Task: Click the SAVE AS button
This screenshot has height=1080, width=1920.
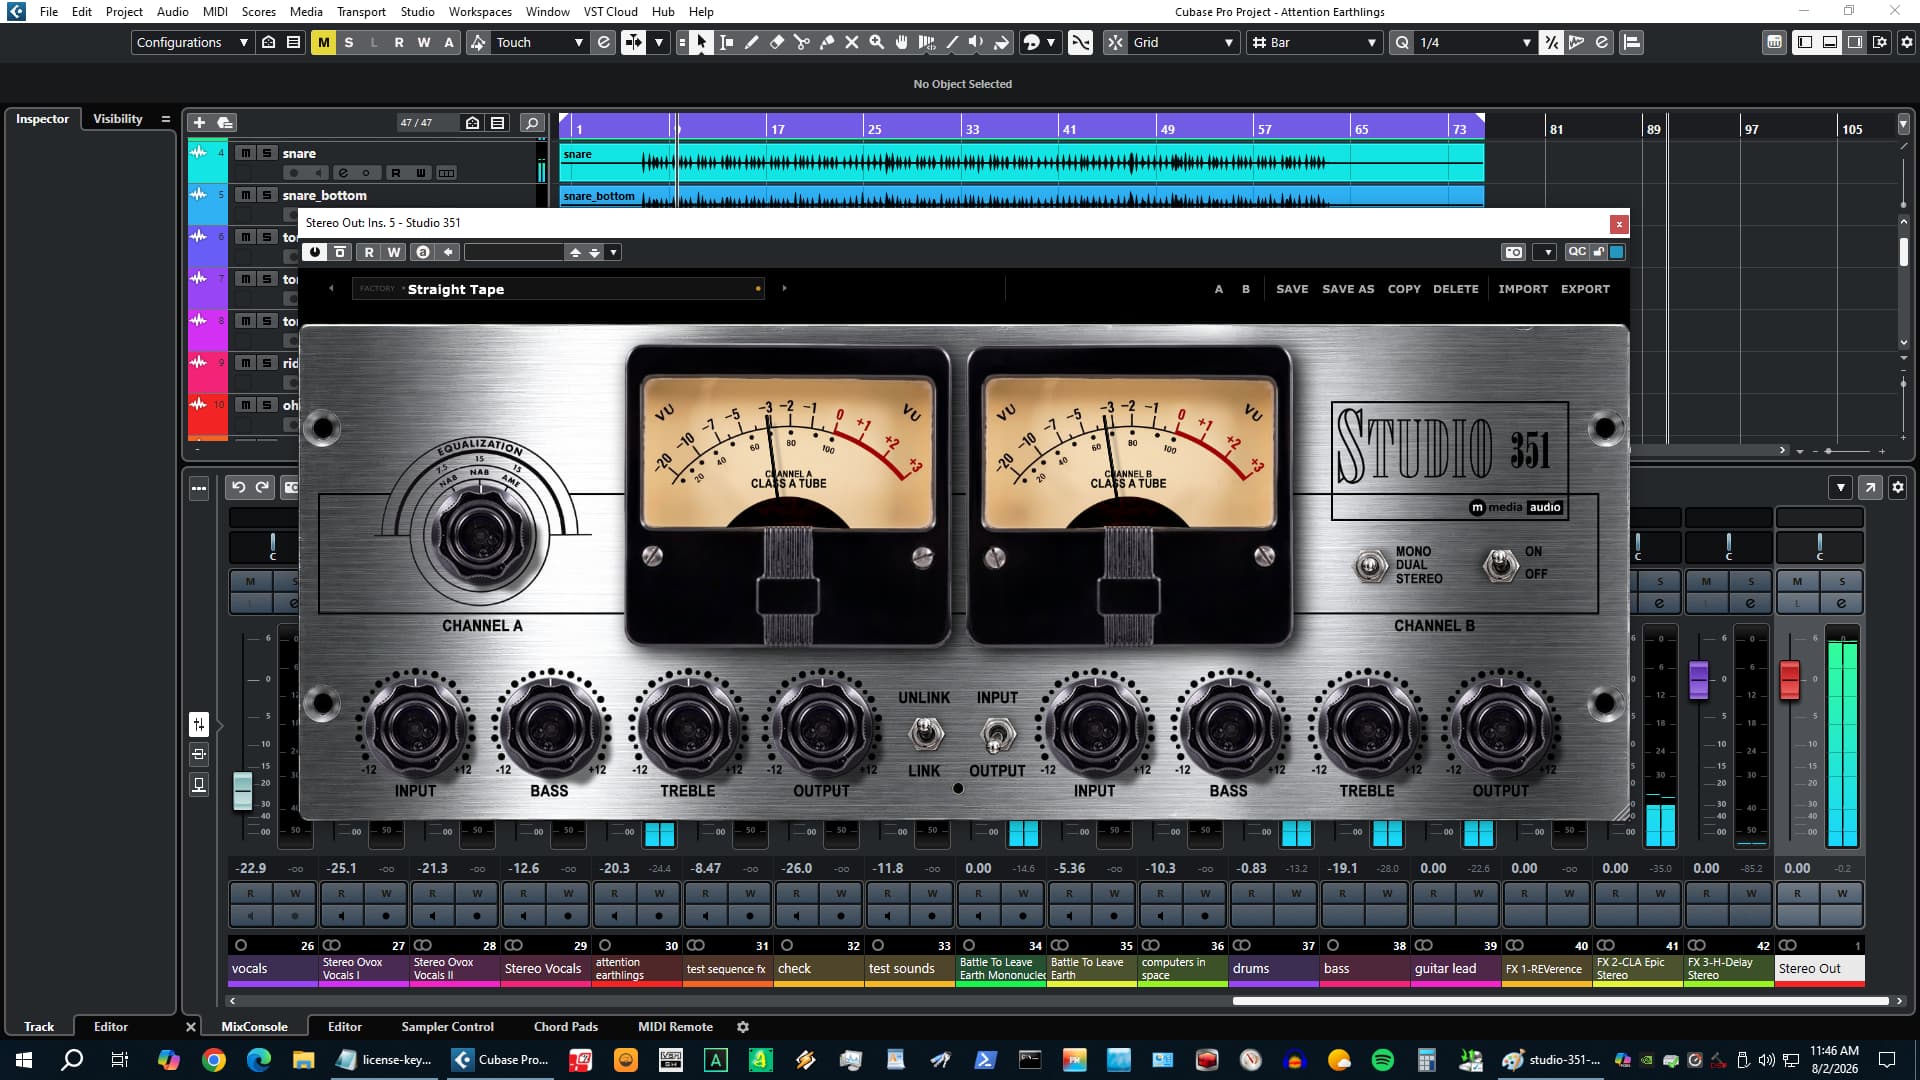Action: click(1348, 288)
